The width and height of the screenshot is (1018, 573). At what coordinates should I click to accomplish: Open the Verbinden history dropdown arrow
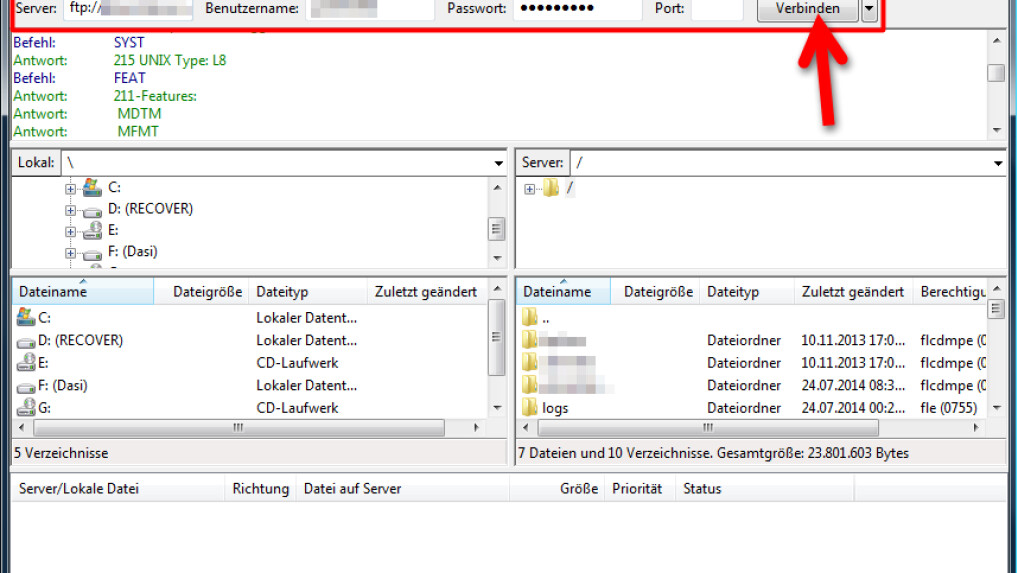click(x=869, y=9)
